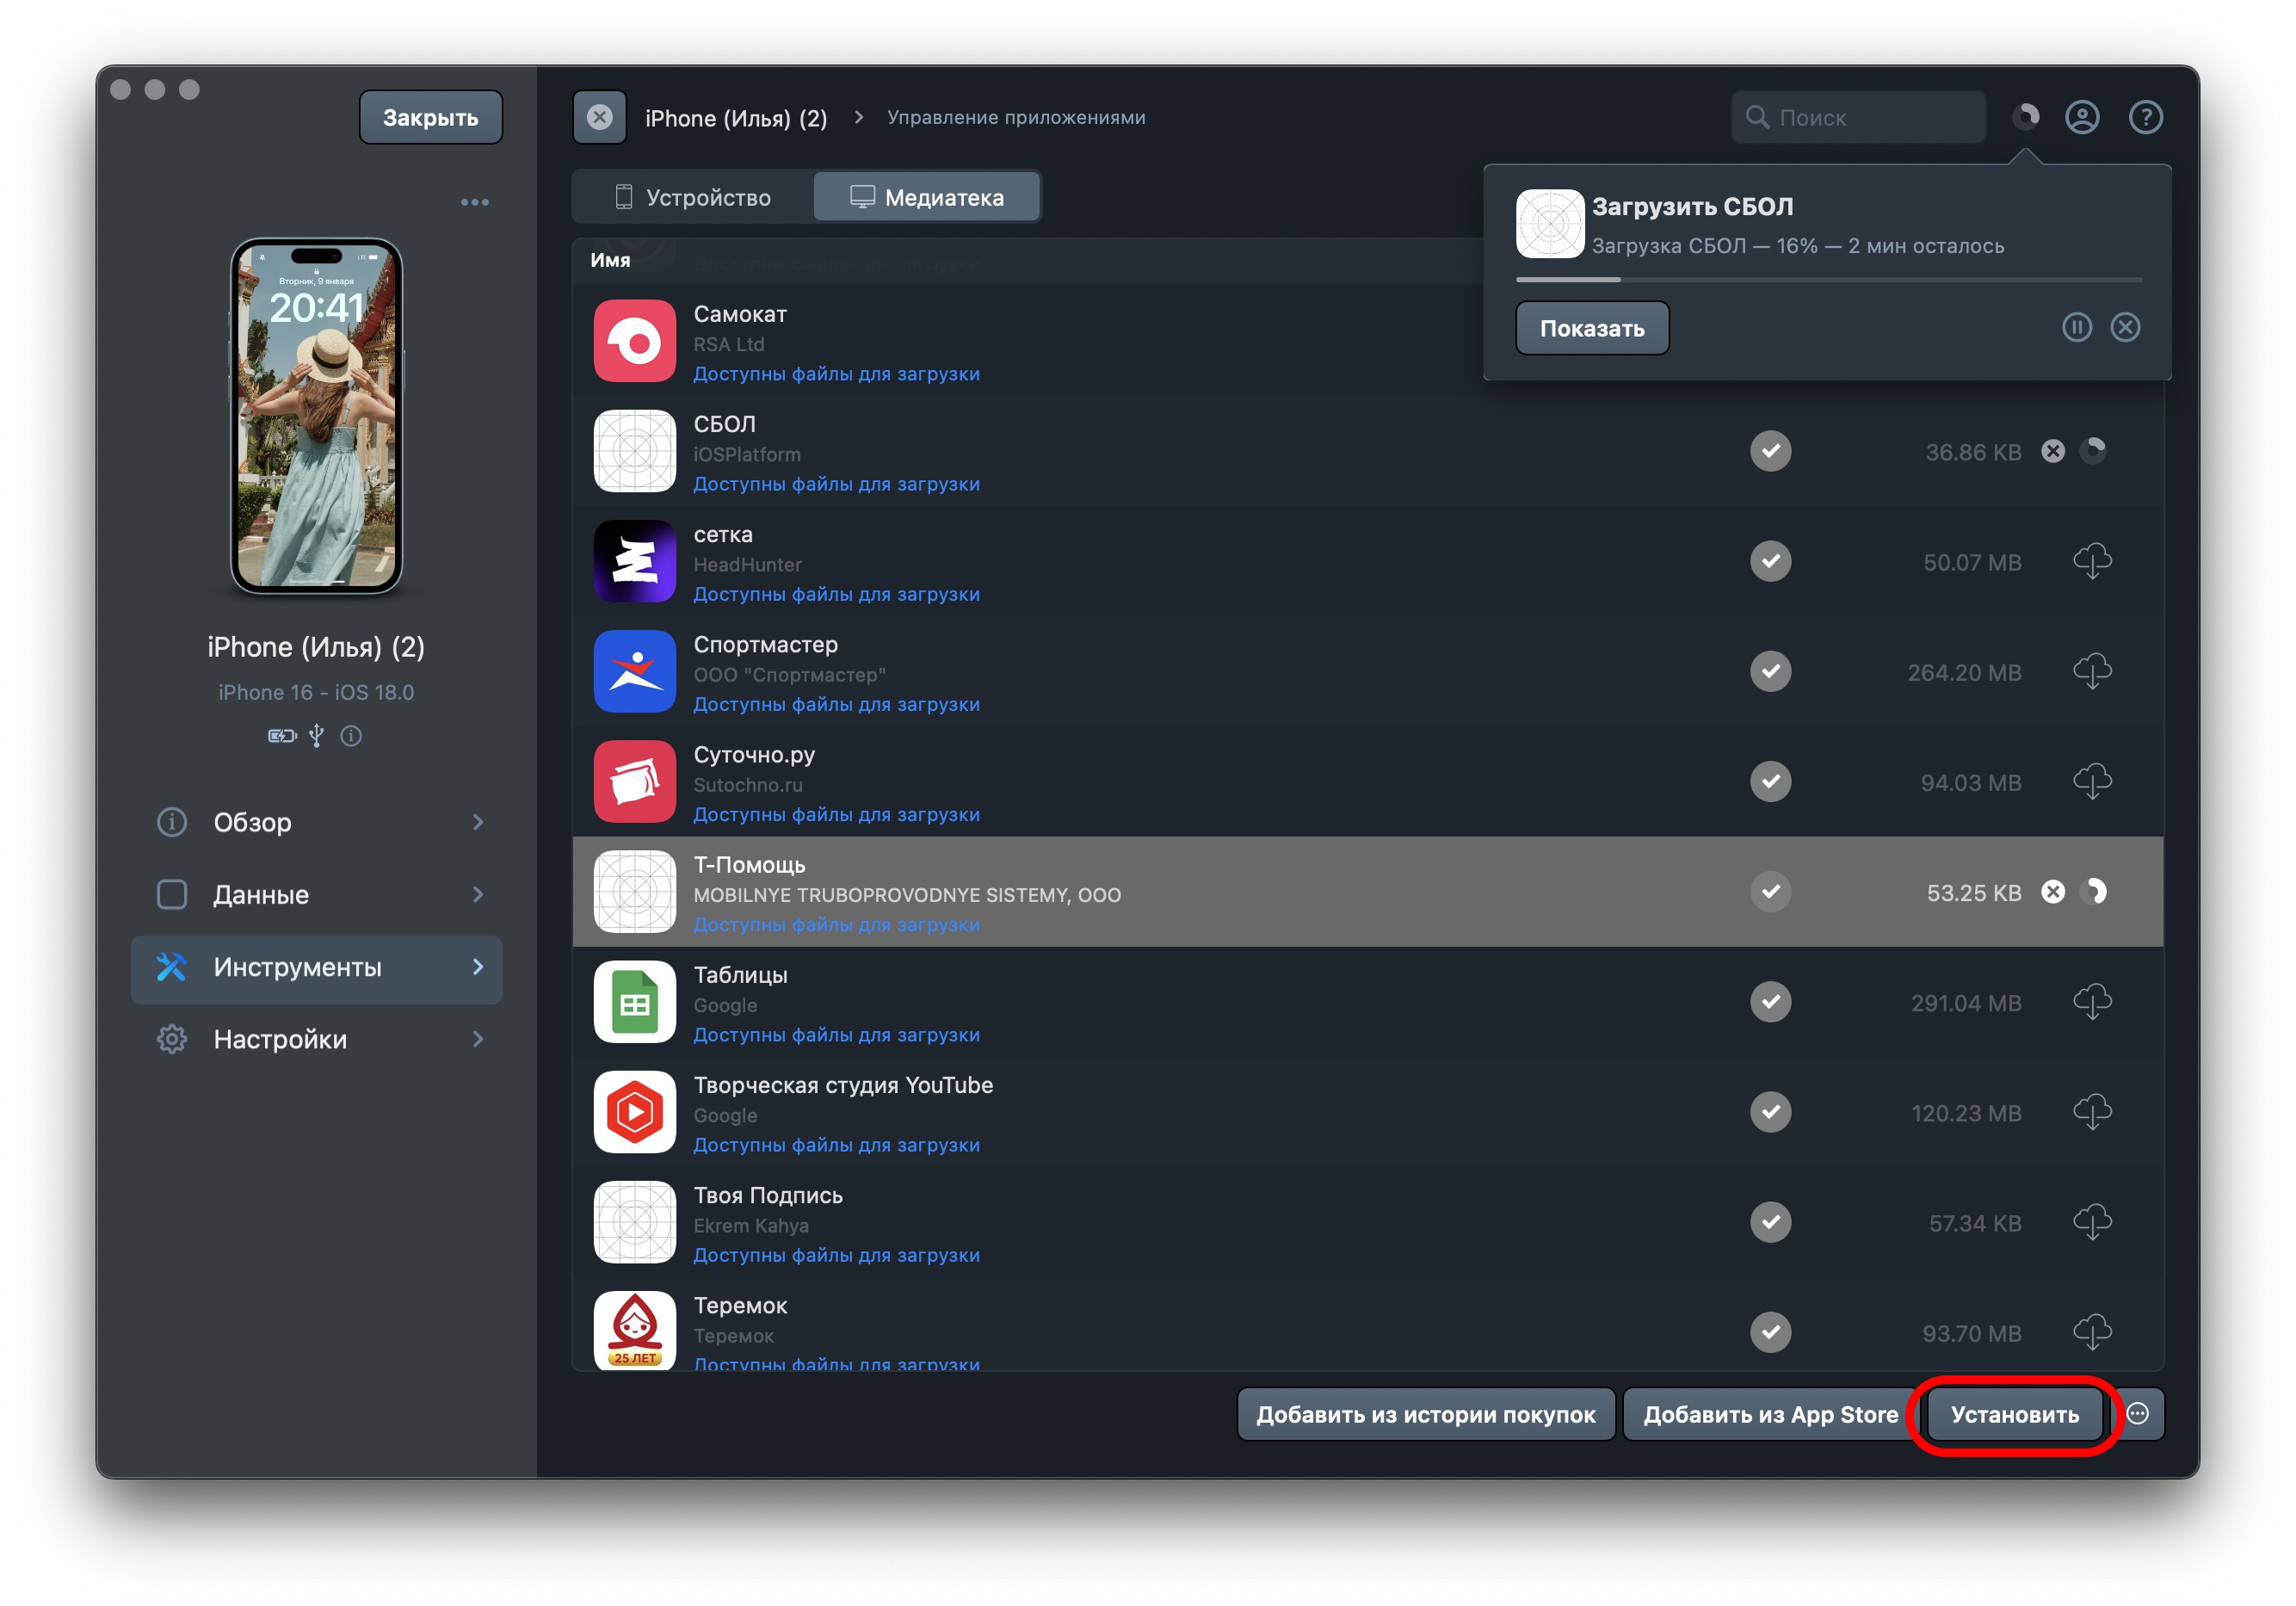Image resolution: width=2296 pixels, height=1606 pixels.
Task: Open the activity progress indicator in toolbar
Action: coord(2025,117)
